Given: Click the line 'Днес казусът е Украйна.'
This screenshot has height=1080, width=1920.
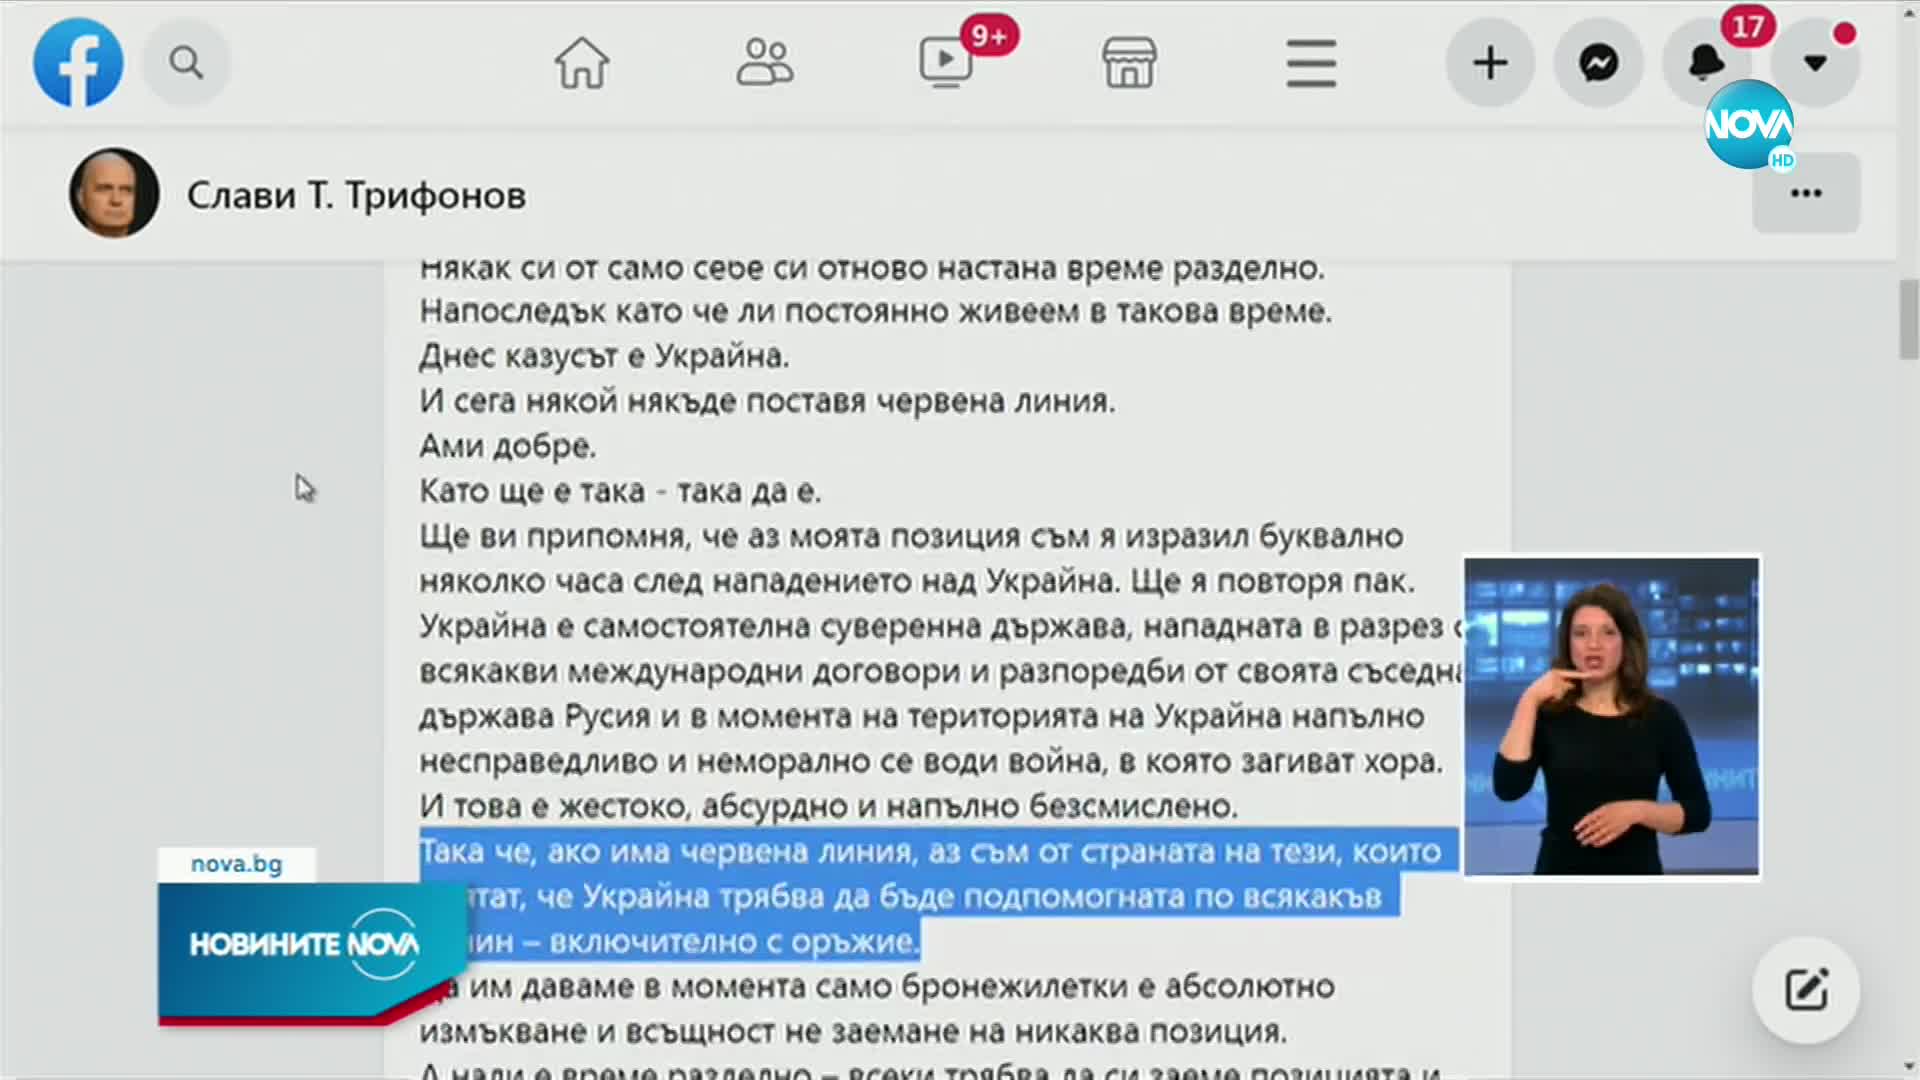Looking at the screenshot, I should 604,356.
